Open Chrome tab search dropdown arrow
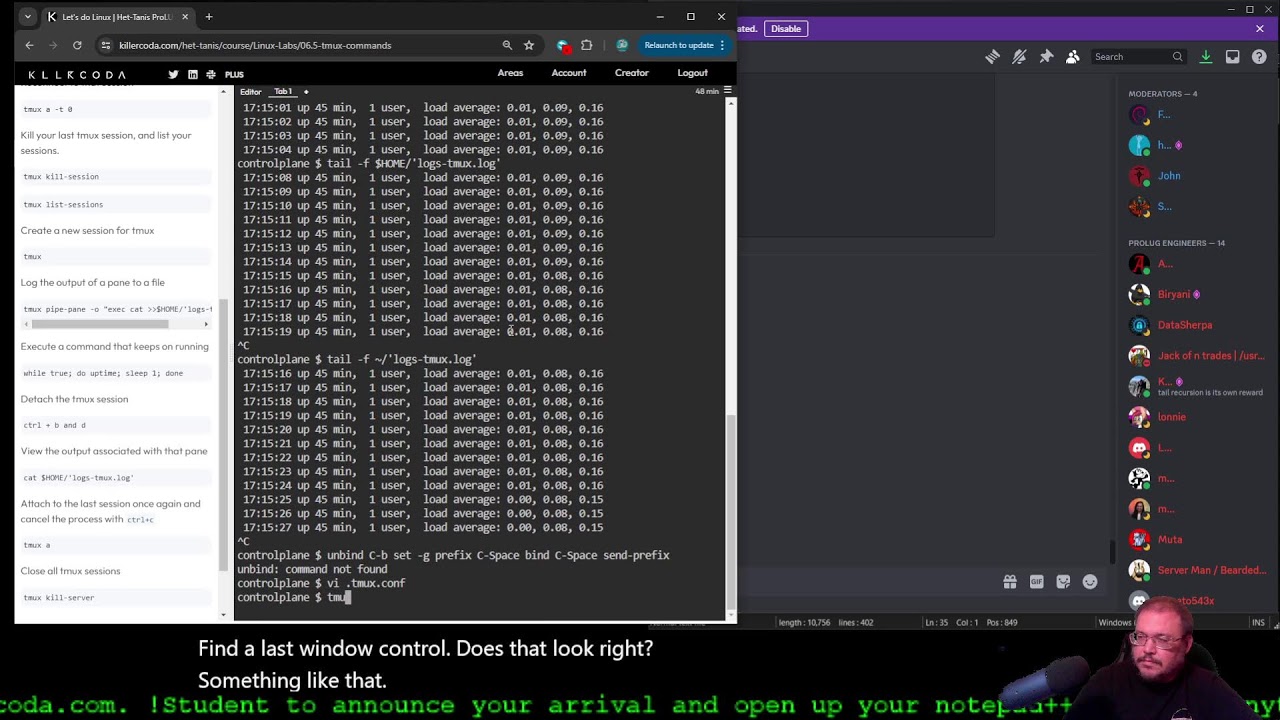1280x720 pixels. [27, 17]
